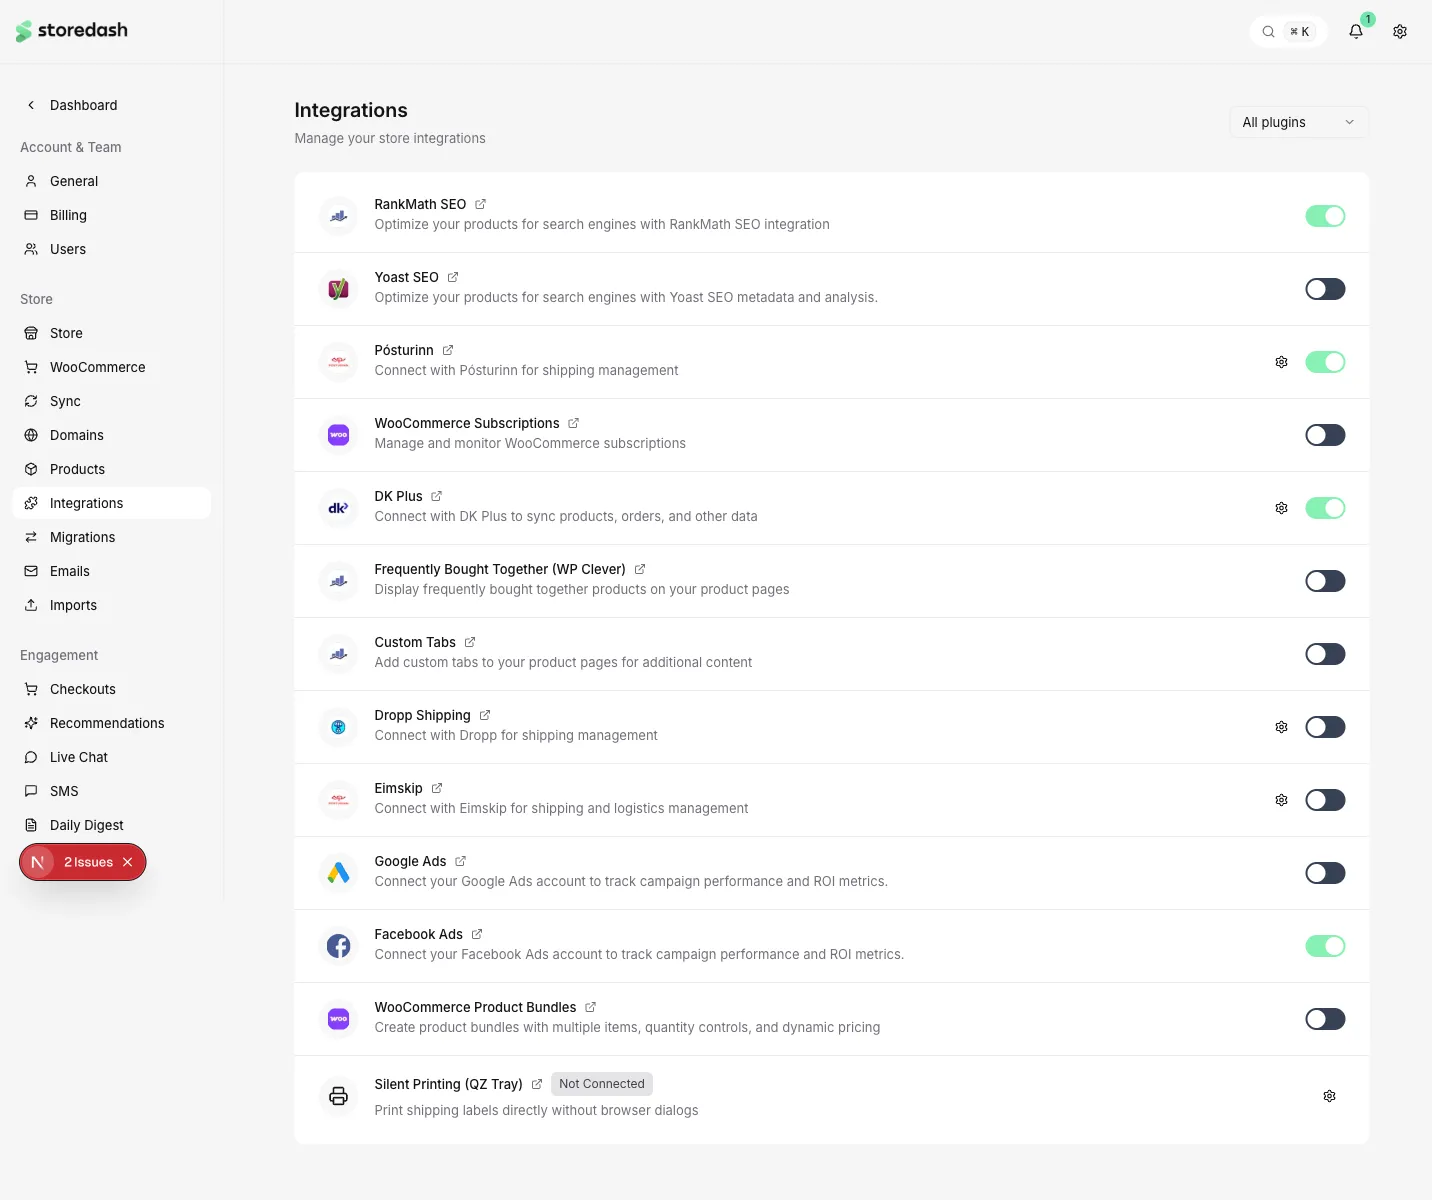Open Dropp Shipping settings gear

tap(1281, 727)
